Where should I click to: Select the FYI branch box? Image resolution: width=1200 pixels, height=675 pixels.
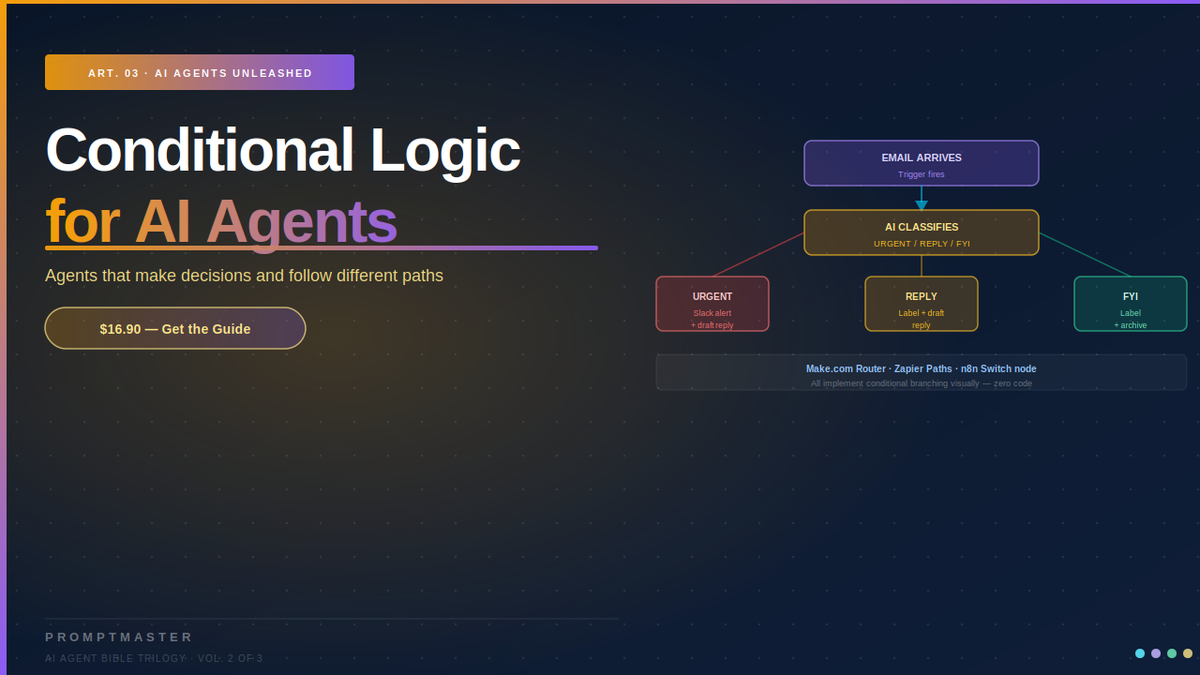click(x=1130, y=303)
